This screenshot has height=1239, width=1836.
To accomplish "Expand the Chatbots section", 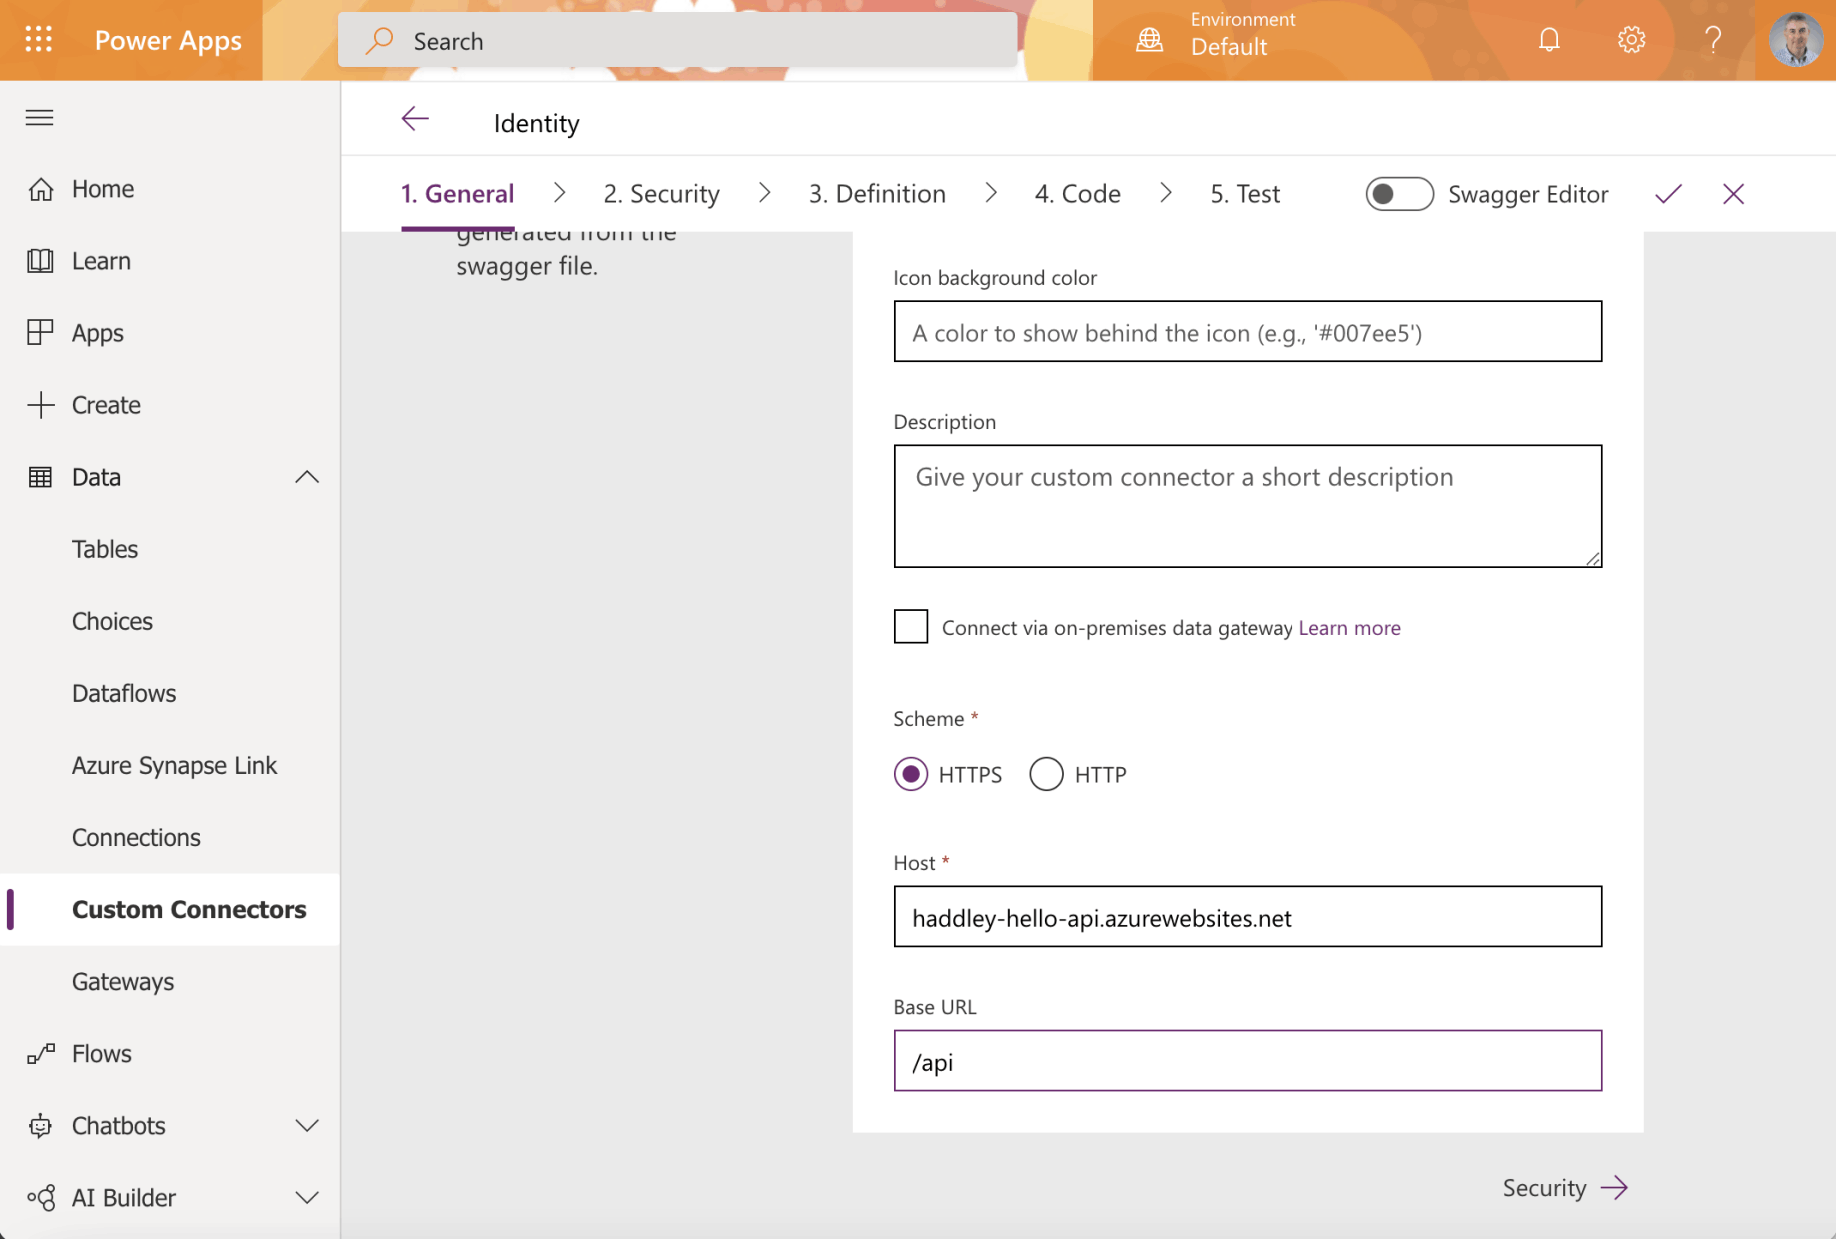I will point(307,1126).
